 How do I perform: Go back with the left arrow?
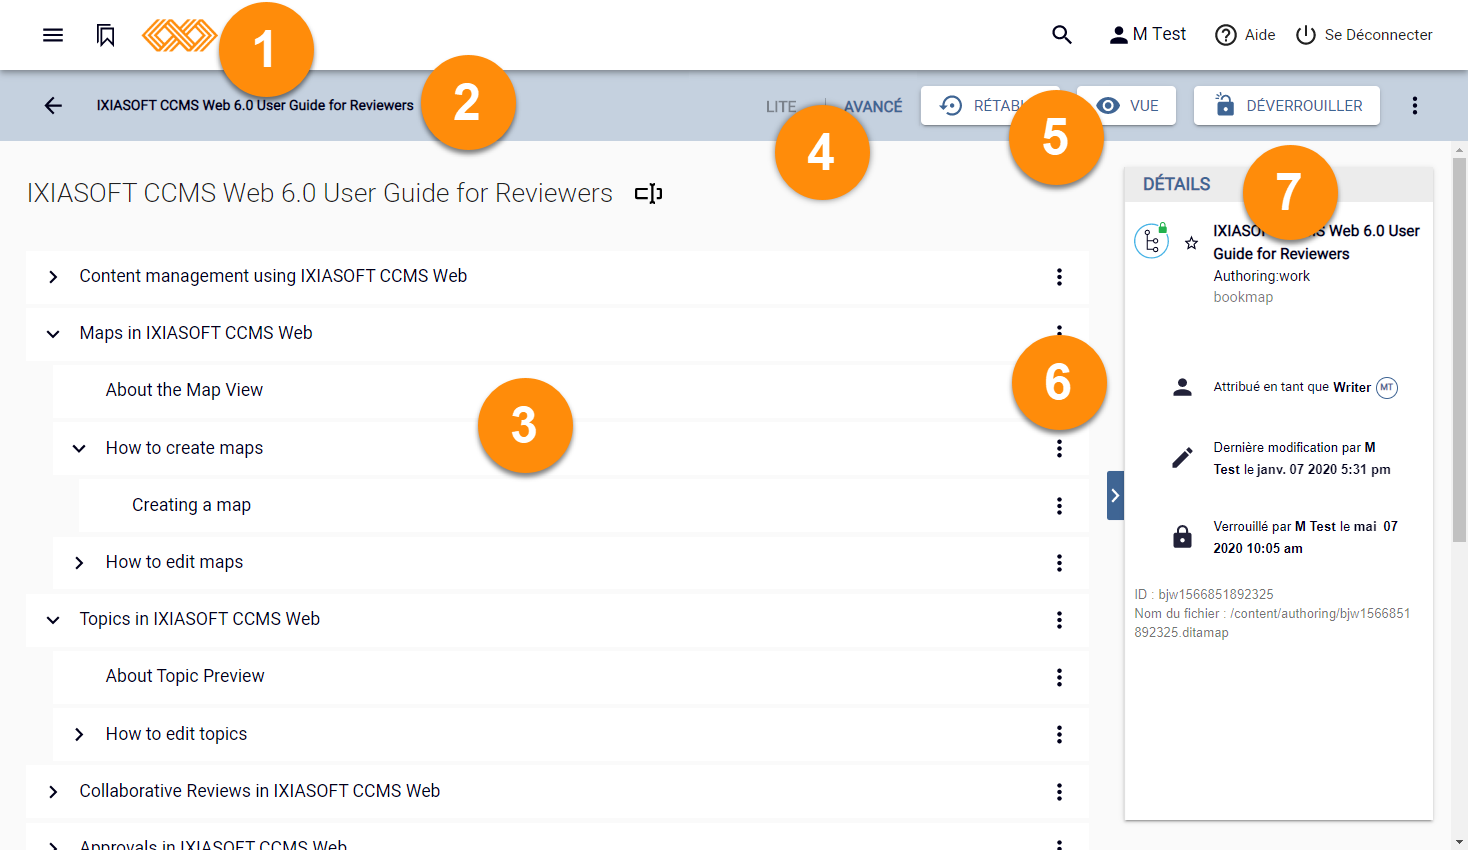coord(53,105)
